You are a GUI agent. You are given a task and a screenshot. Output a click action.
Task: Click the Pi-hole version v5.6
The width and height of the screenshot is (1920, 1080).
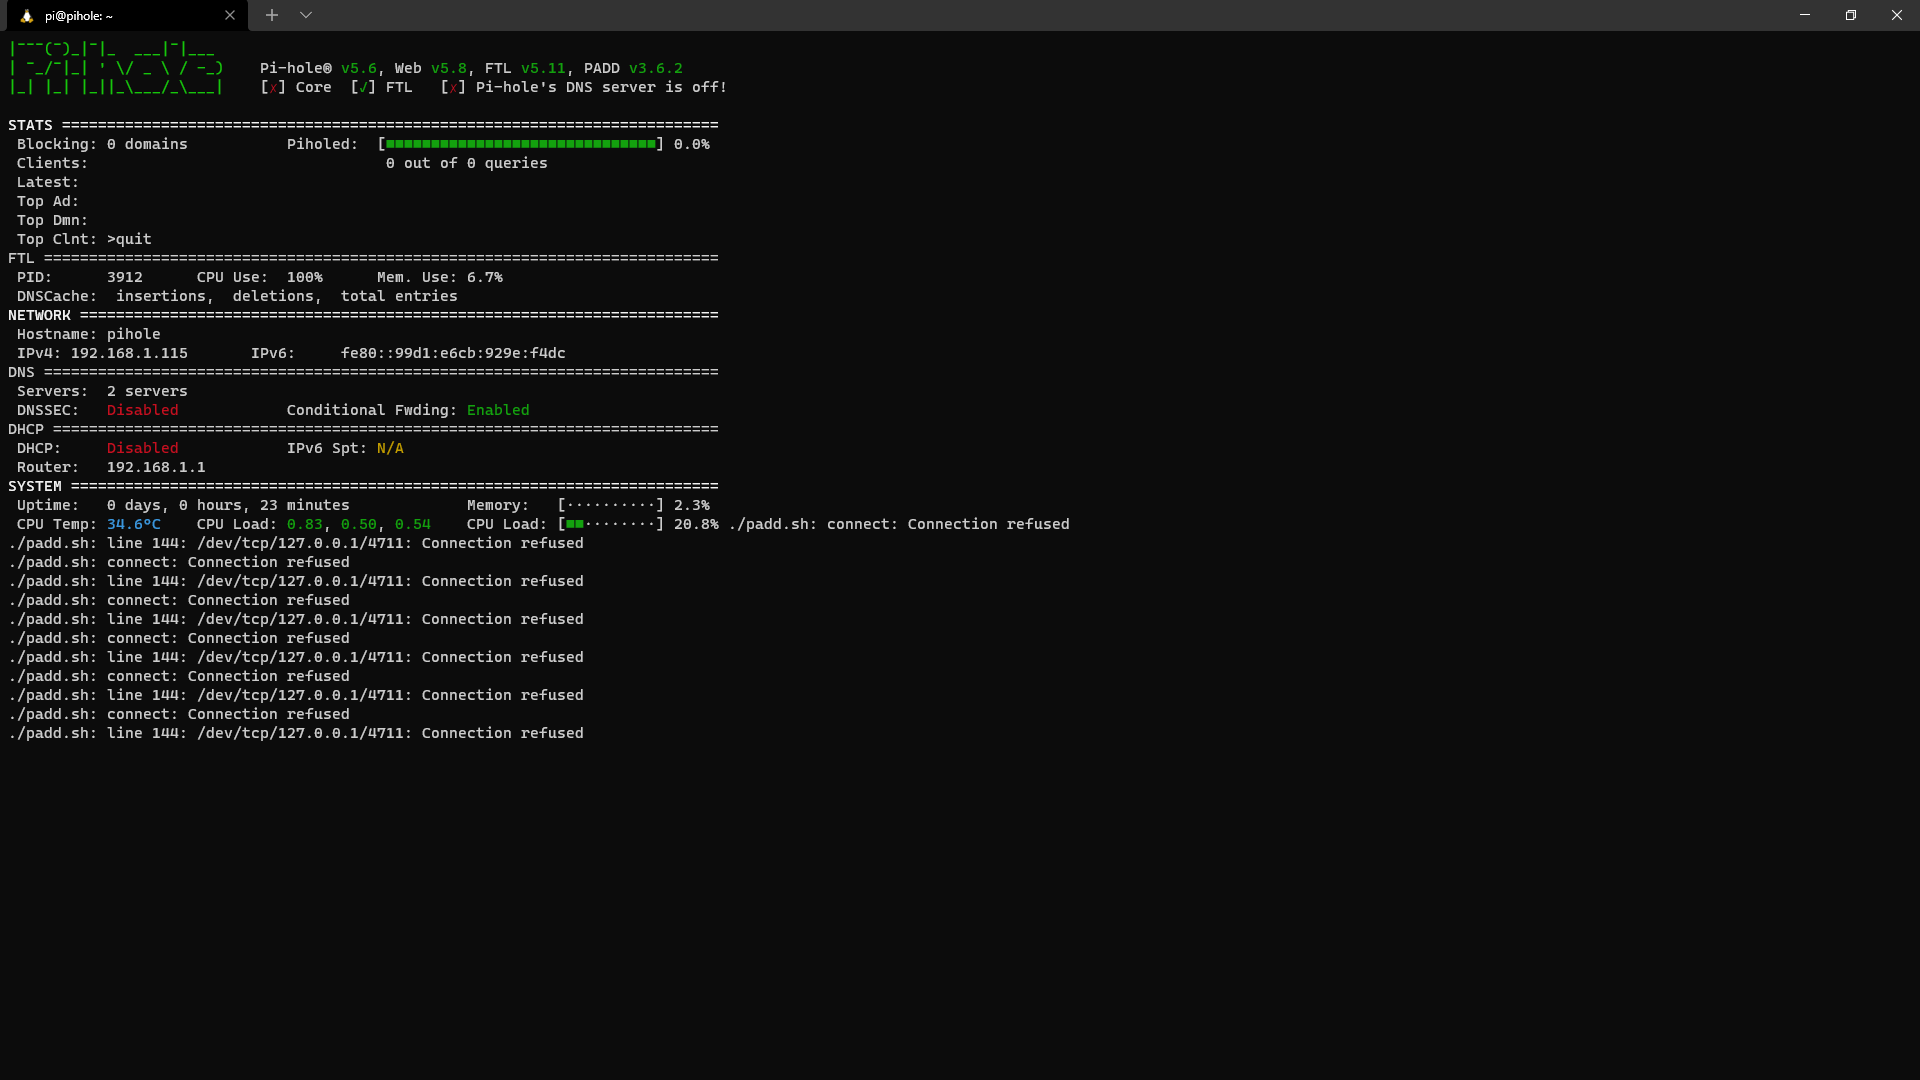coord(359,69)
